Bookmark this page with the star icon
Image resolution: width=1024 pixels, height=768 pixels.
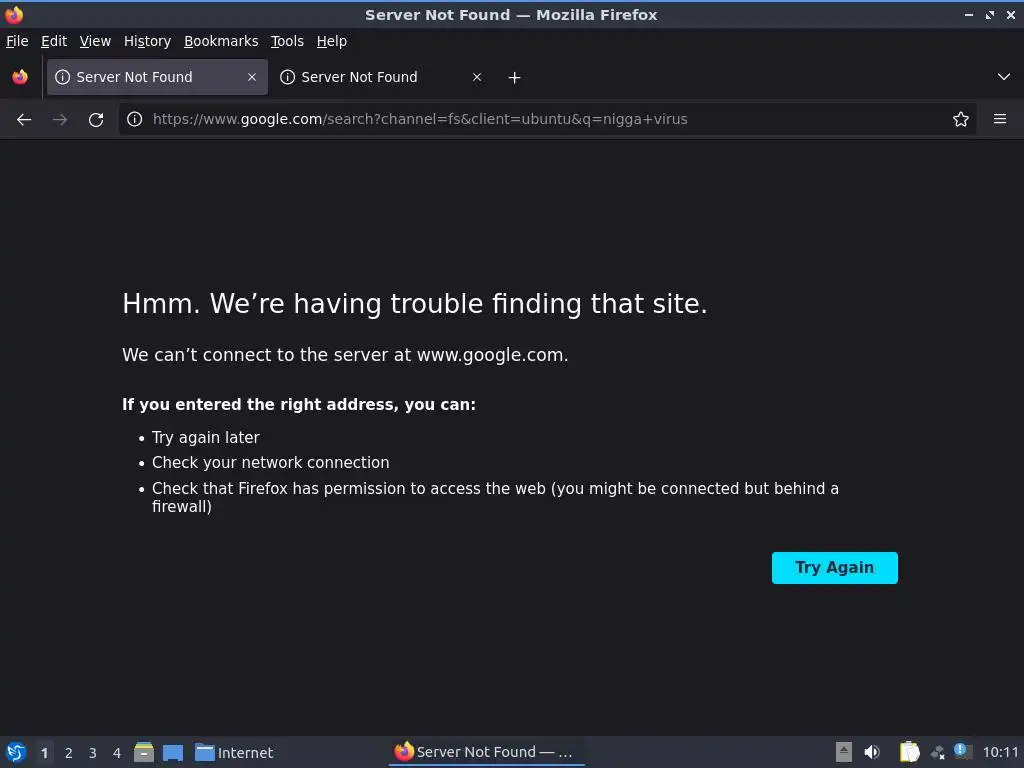[961, 119]
